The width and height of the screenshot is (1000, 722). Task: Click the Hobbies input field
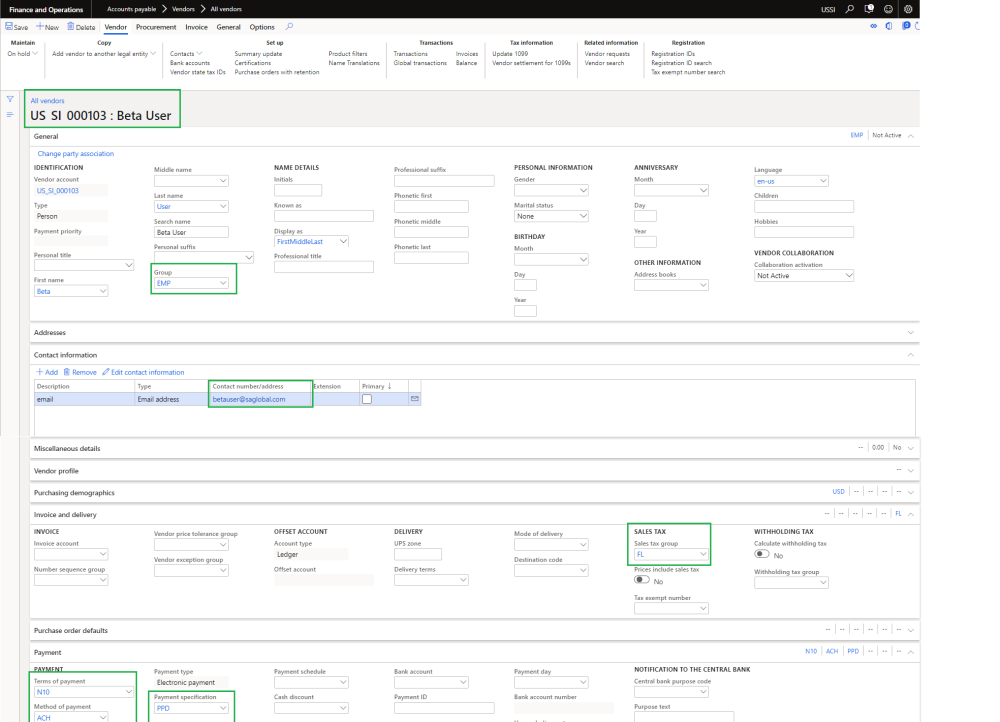(804, 232)
